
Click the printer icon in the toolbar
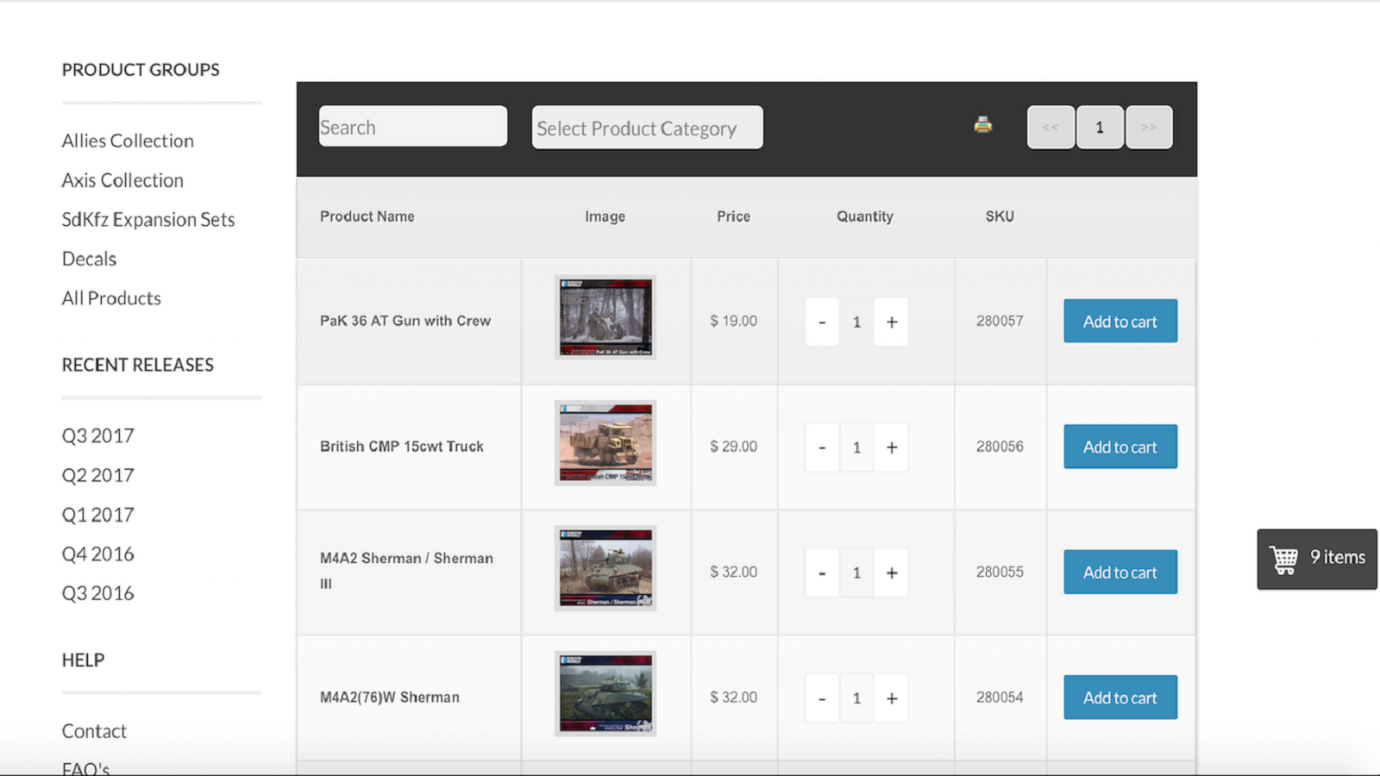[x=983, y=125]
